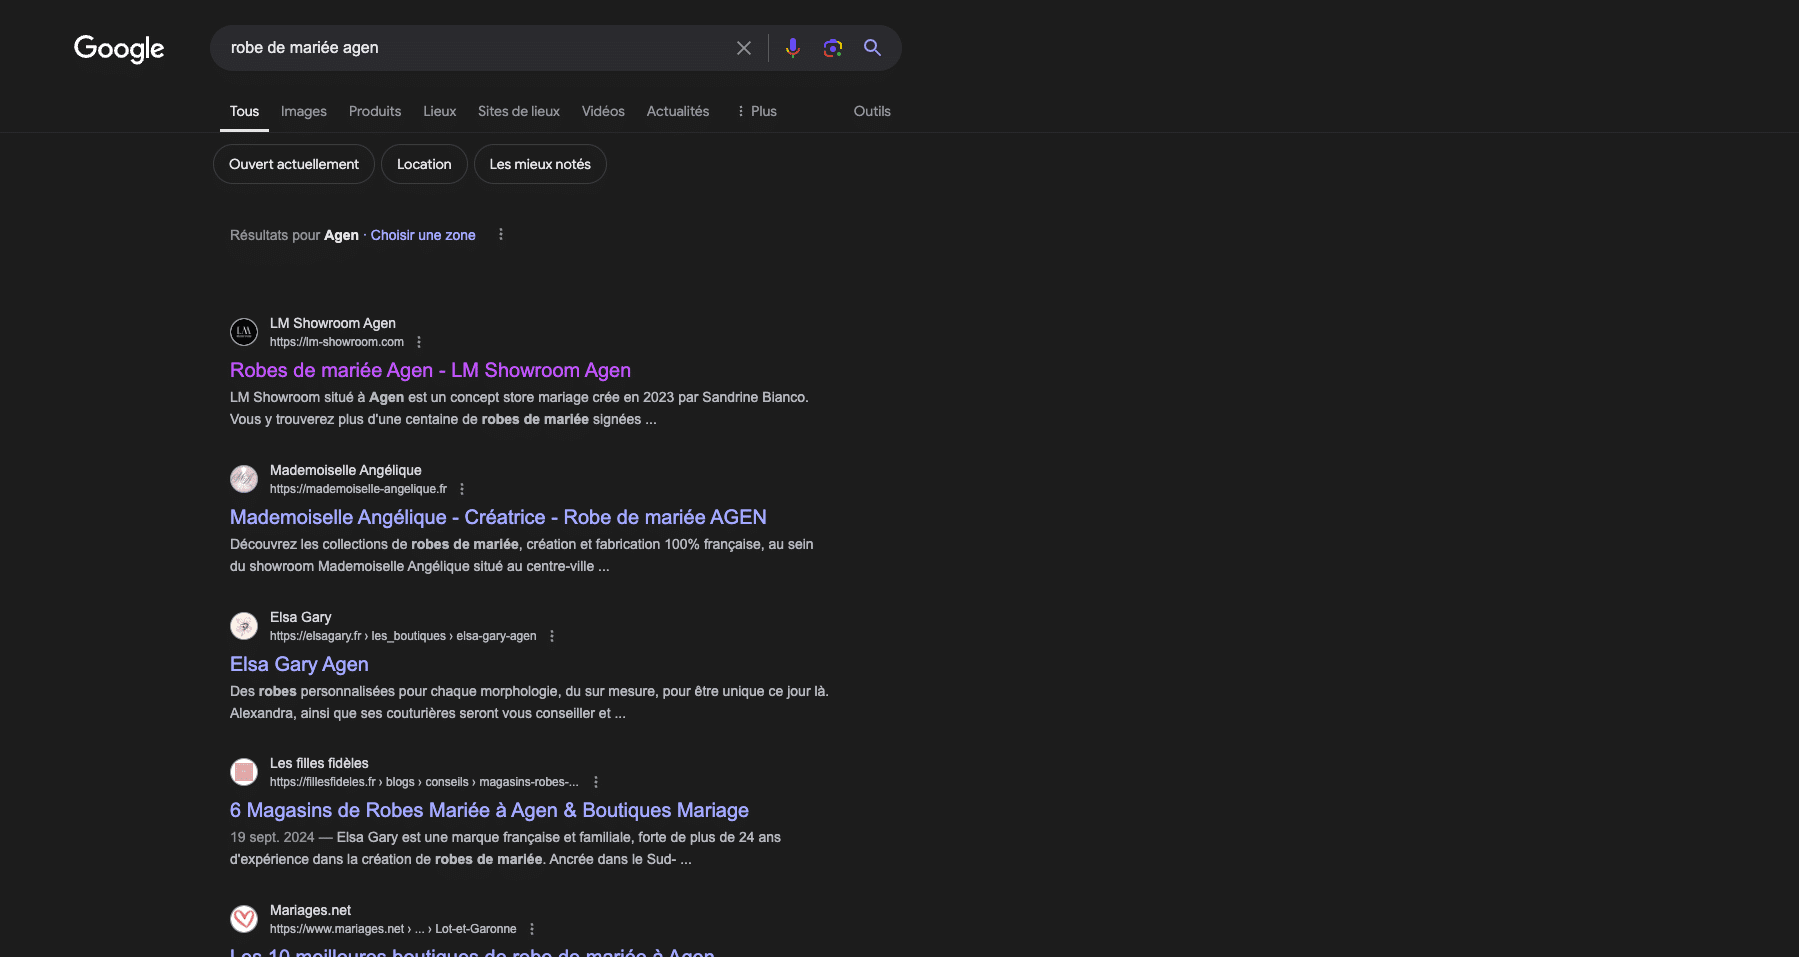The height and width of the screenshot is (957, 1799).
Task: Toggle the Ouvert actuellement filter chip
Action: tap(293, 164)
